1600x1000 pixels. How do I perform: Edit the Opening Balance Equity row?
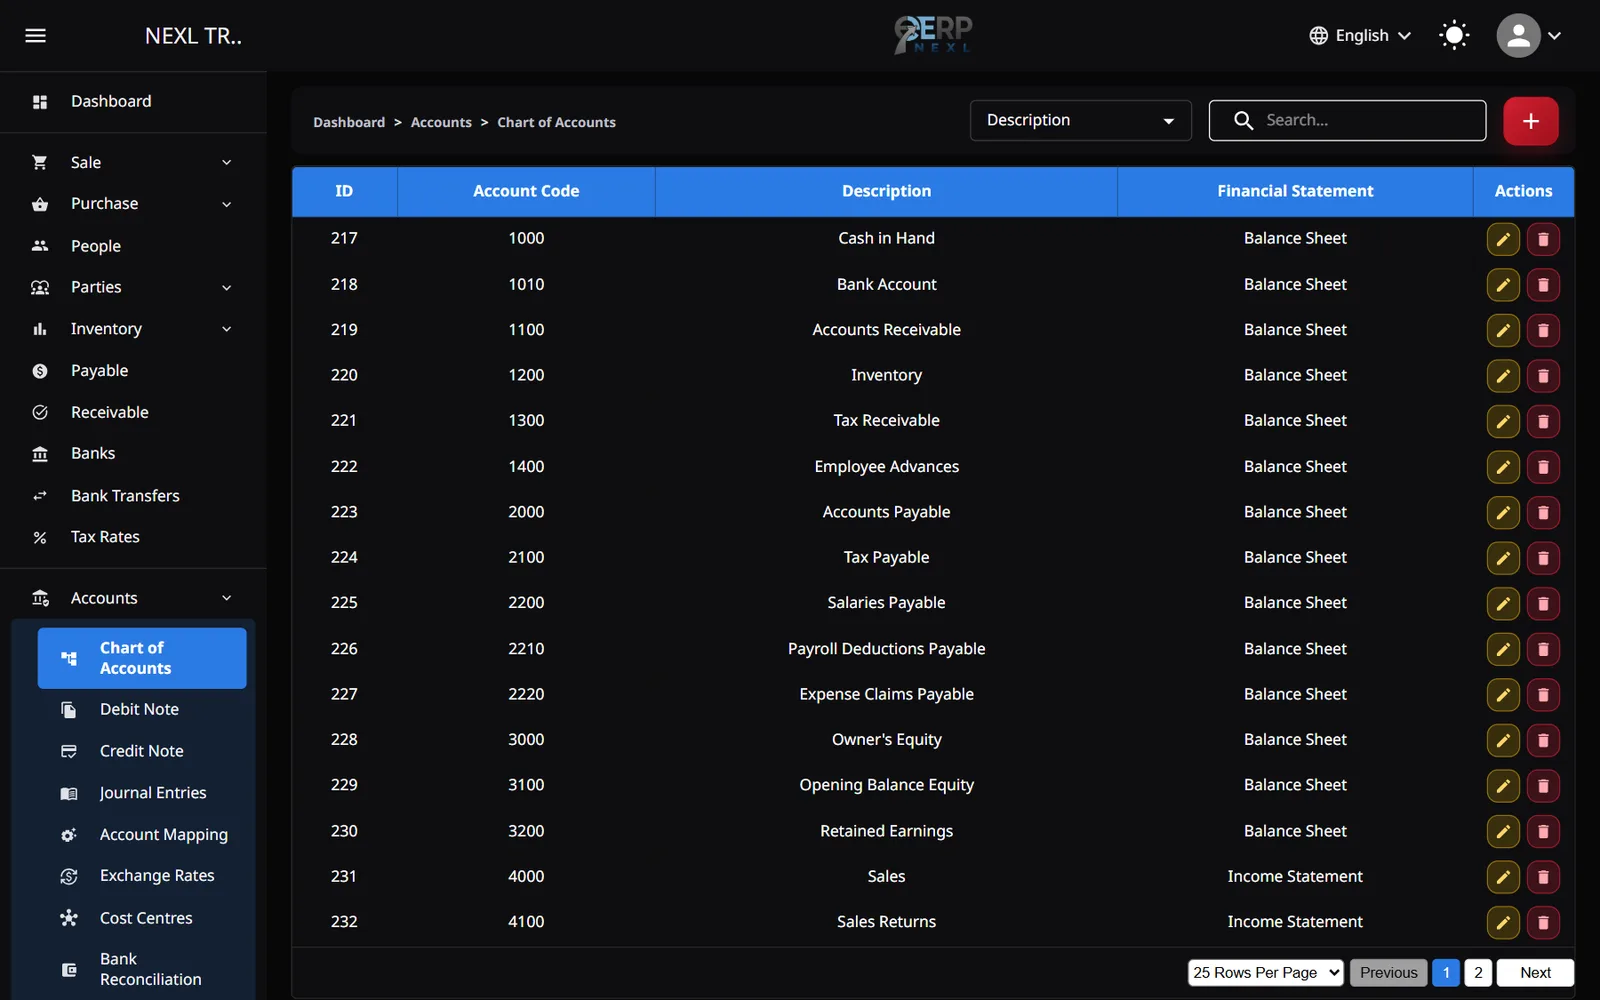(x=1503, y=786)
